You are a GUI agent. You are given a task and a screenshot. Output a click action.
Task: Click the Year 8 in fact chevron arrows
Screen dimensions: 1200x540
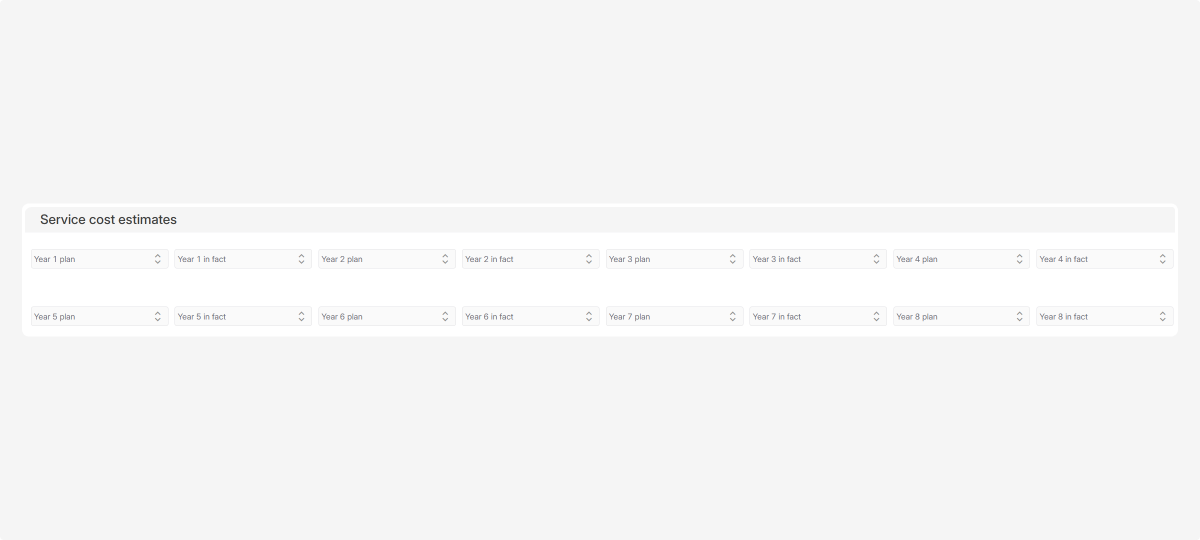click(x=1163, y=316)
